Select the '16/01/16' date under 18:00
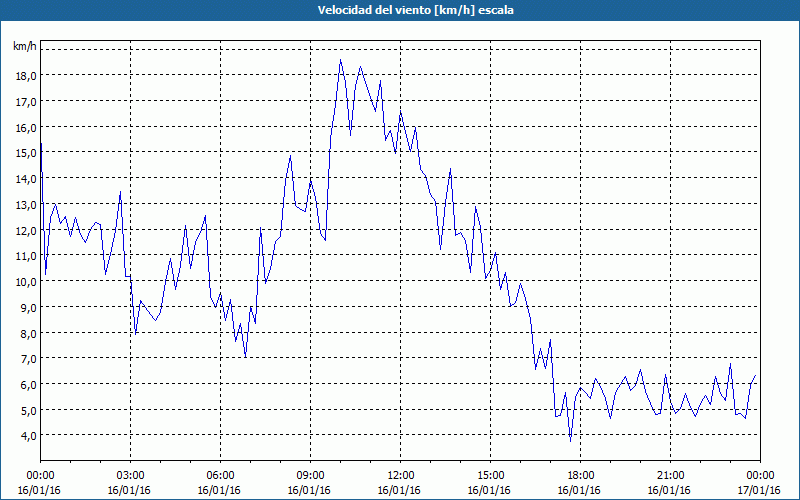The width and height of the screenshot is (800, 500). tap(579, 490)
